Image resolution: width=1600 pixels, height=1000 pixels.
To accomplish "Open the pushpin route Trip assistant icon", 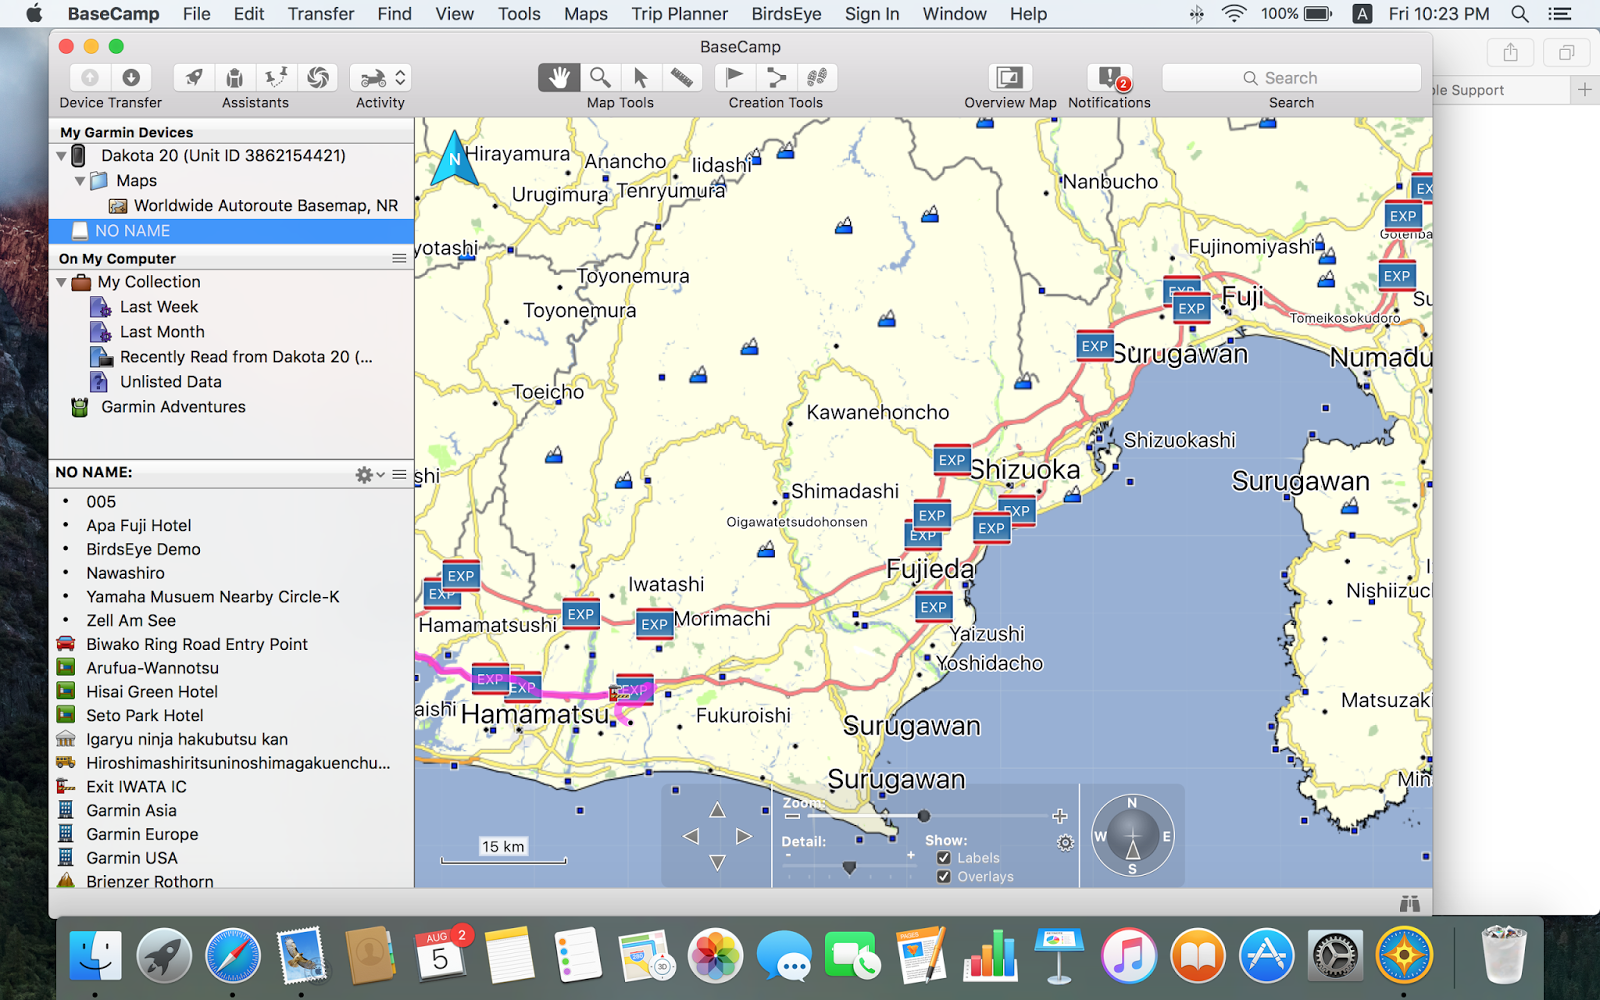I will 276,78.
